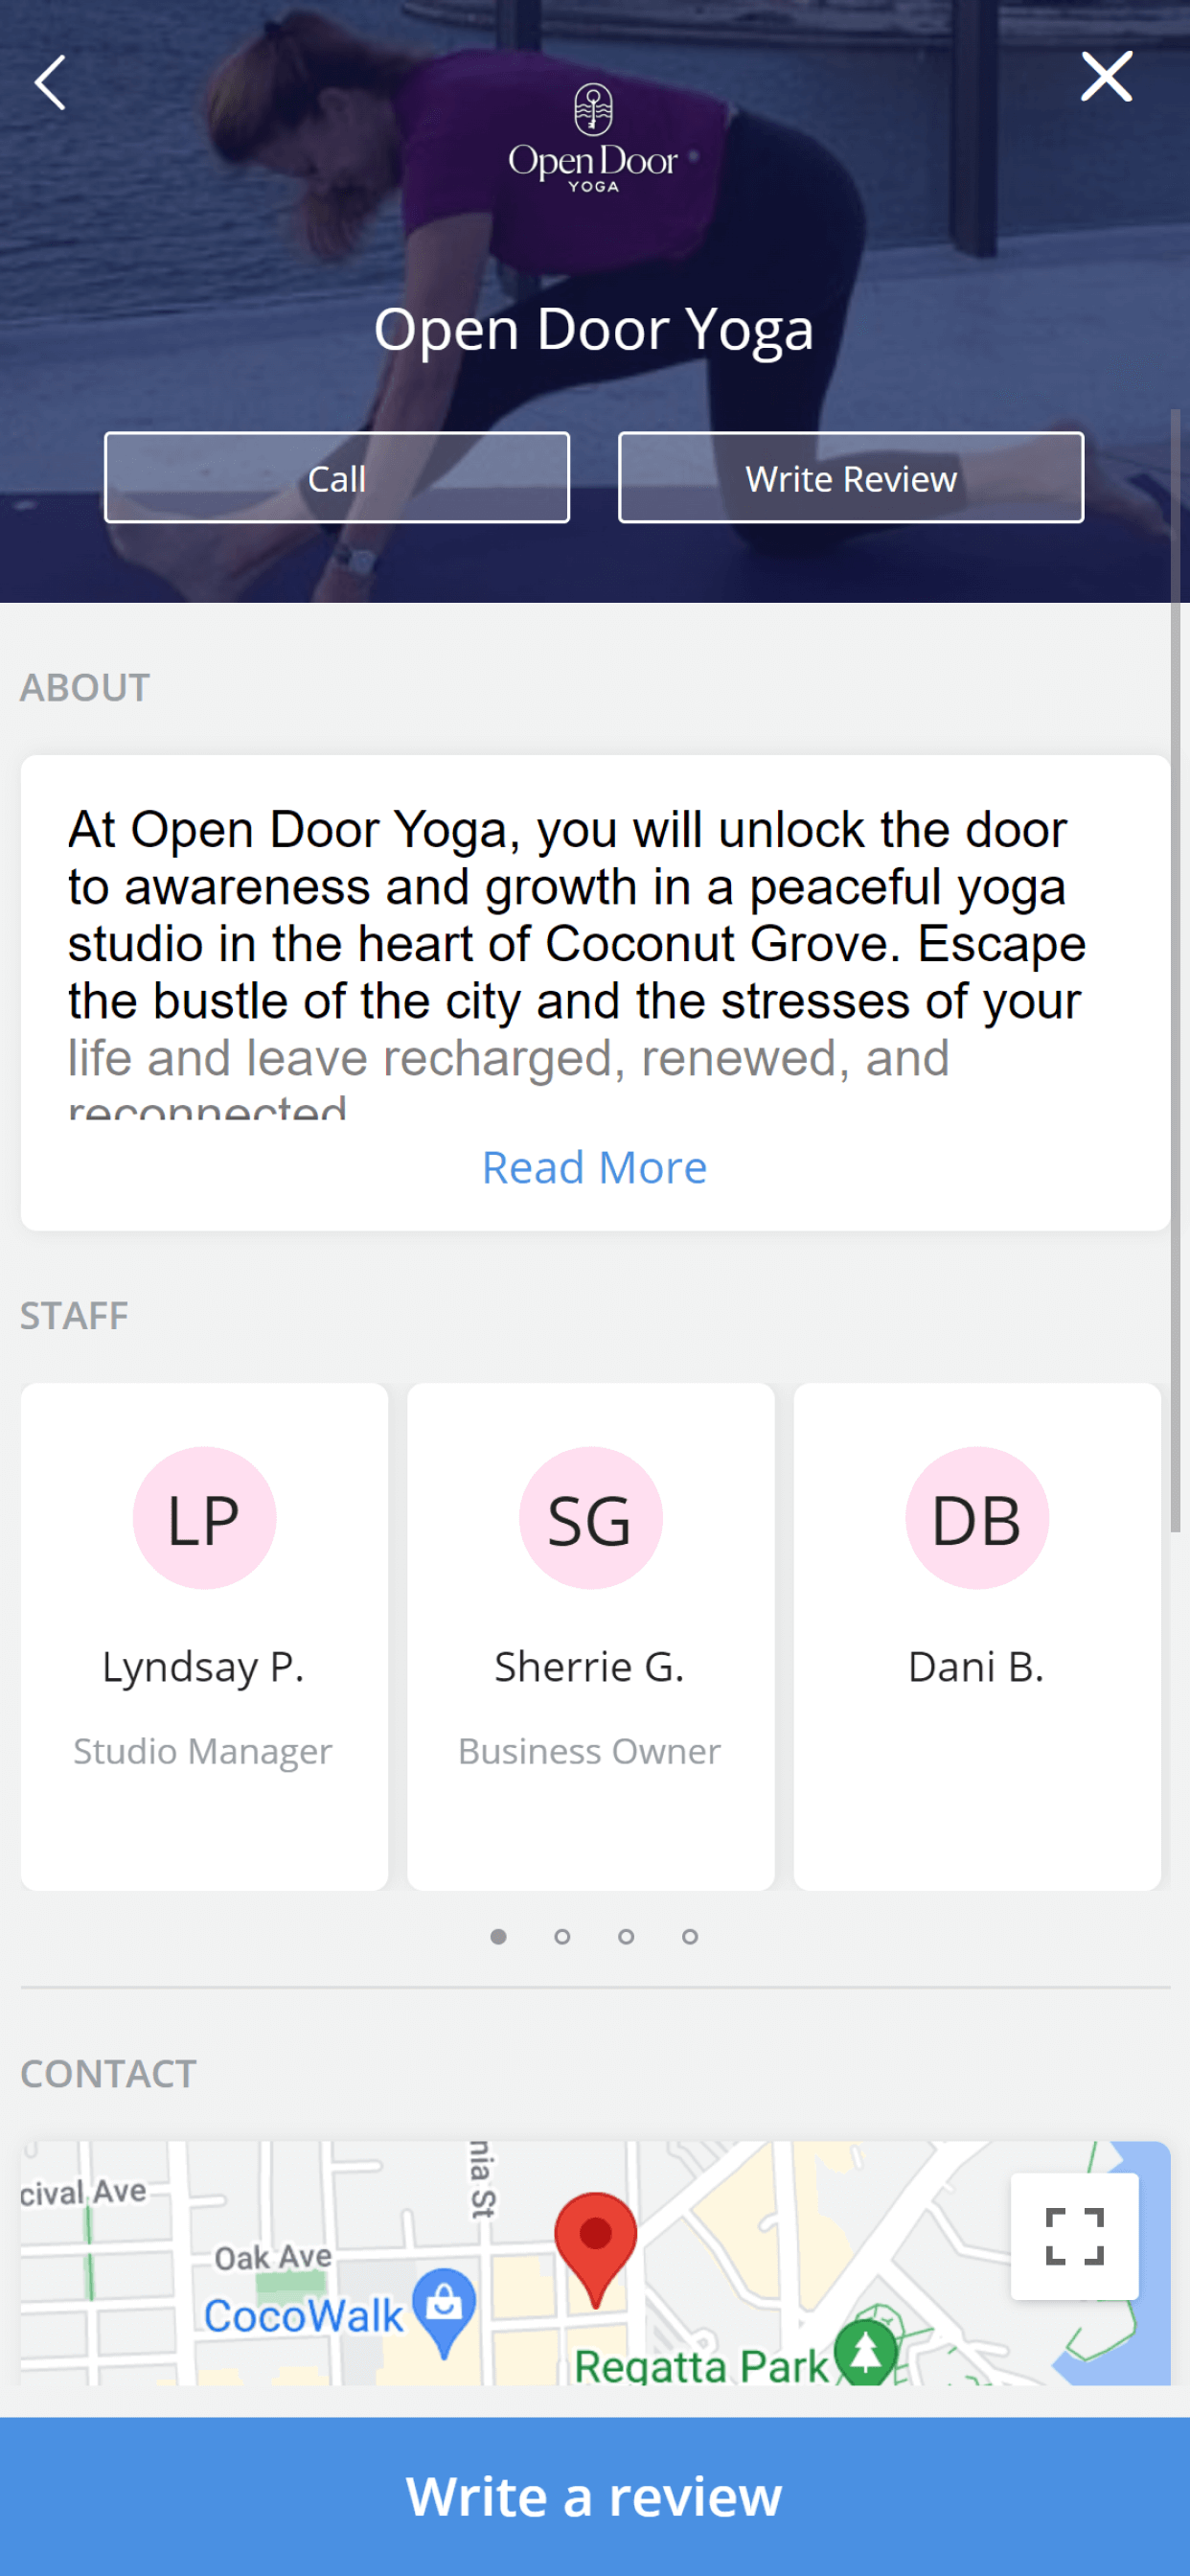Tap the blue Write a review bar

[x=595, y=2496]
